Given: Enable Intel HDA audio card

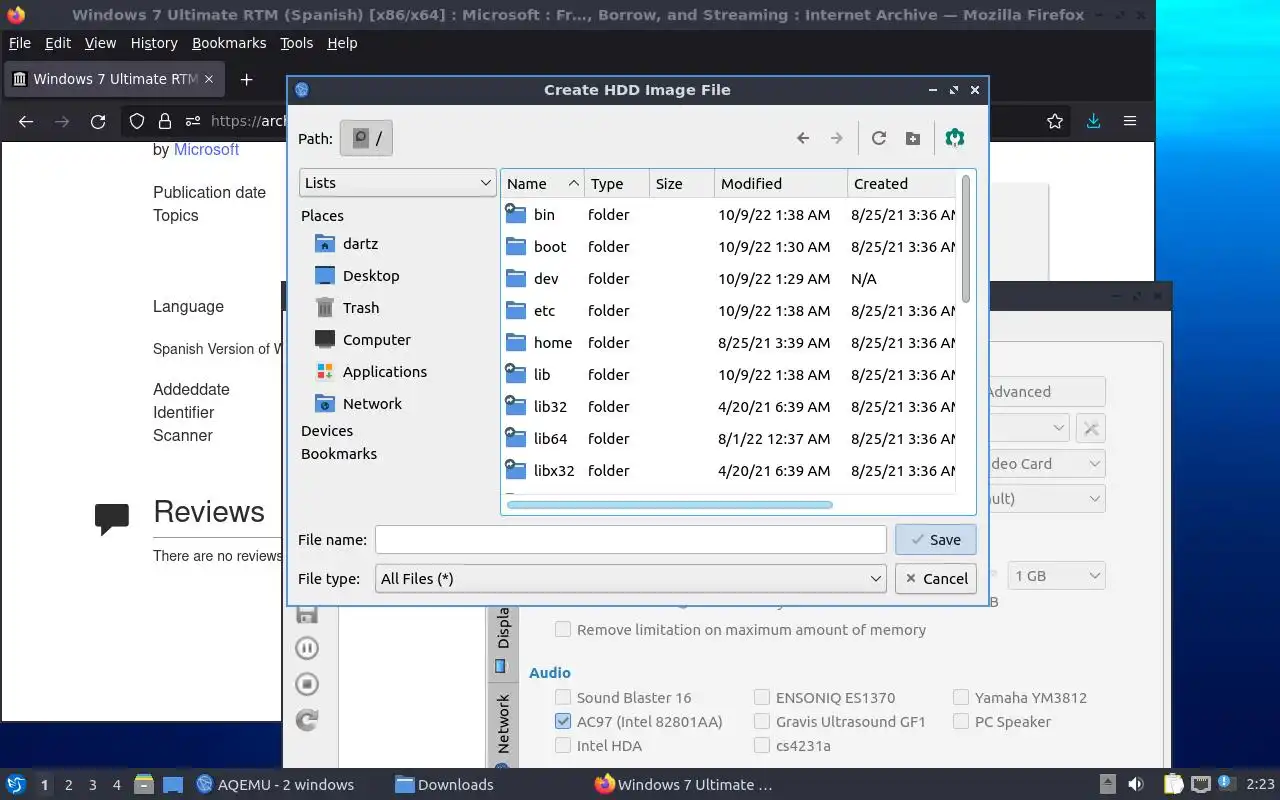Looking at the screenshot, I should (563, 745).
